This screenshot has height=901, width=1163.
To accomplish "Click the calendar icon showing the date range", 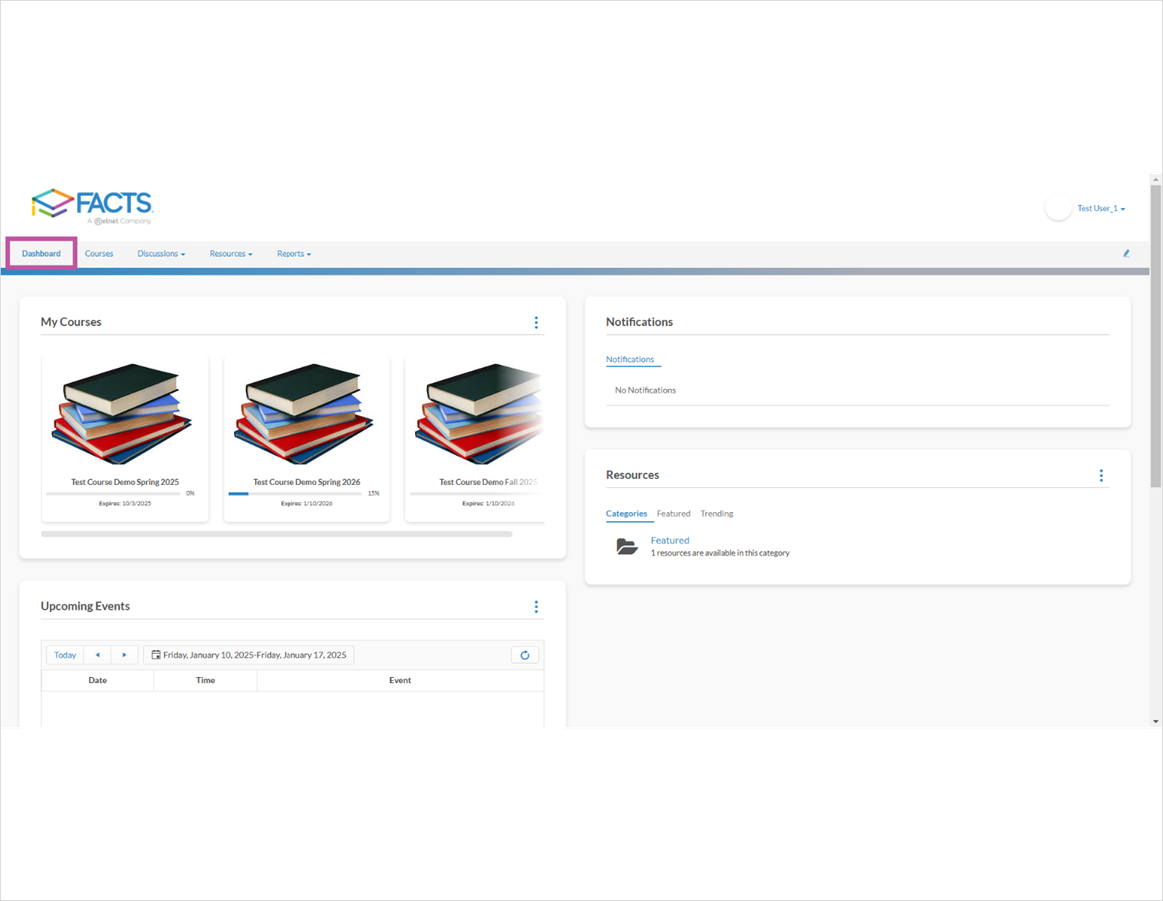I will coord(156,654).
